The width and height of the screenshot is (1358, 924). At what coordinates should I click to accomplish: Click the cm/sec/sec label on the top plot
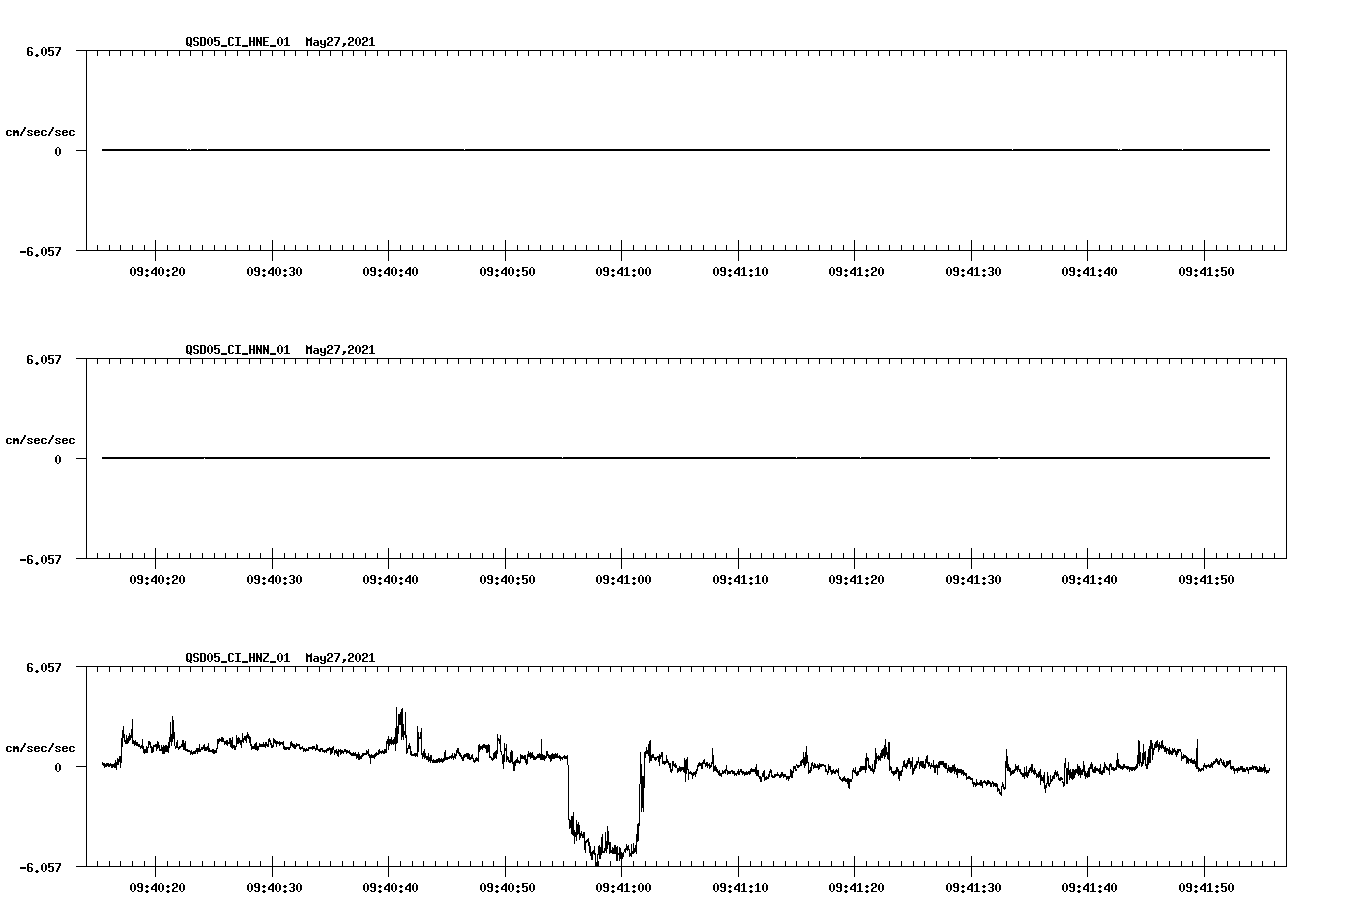41,131
